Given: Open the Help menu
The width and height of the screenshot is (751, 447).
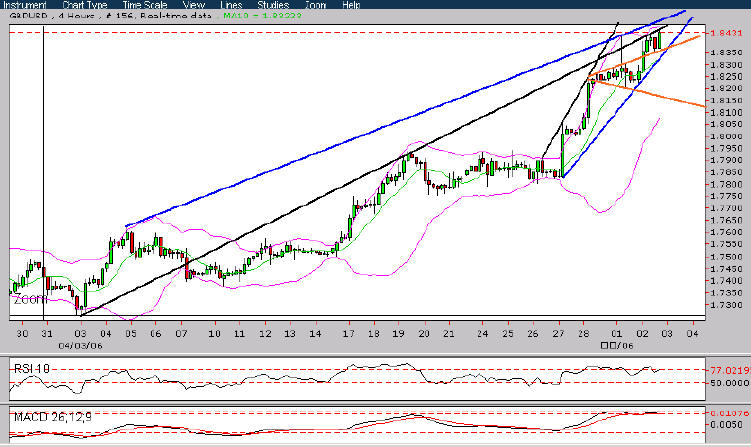Looking at the screenshot, I should coord(351,5).
